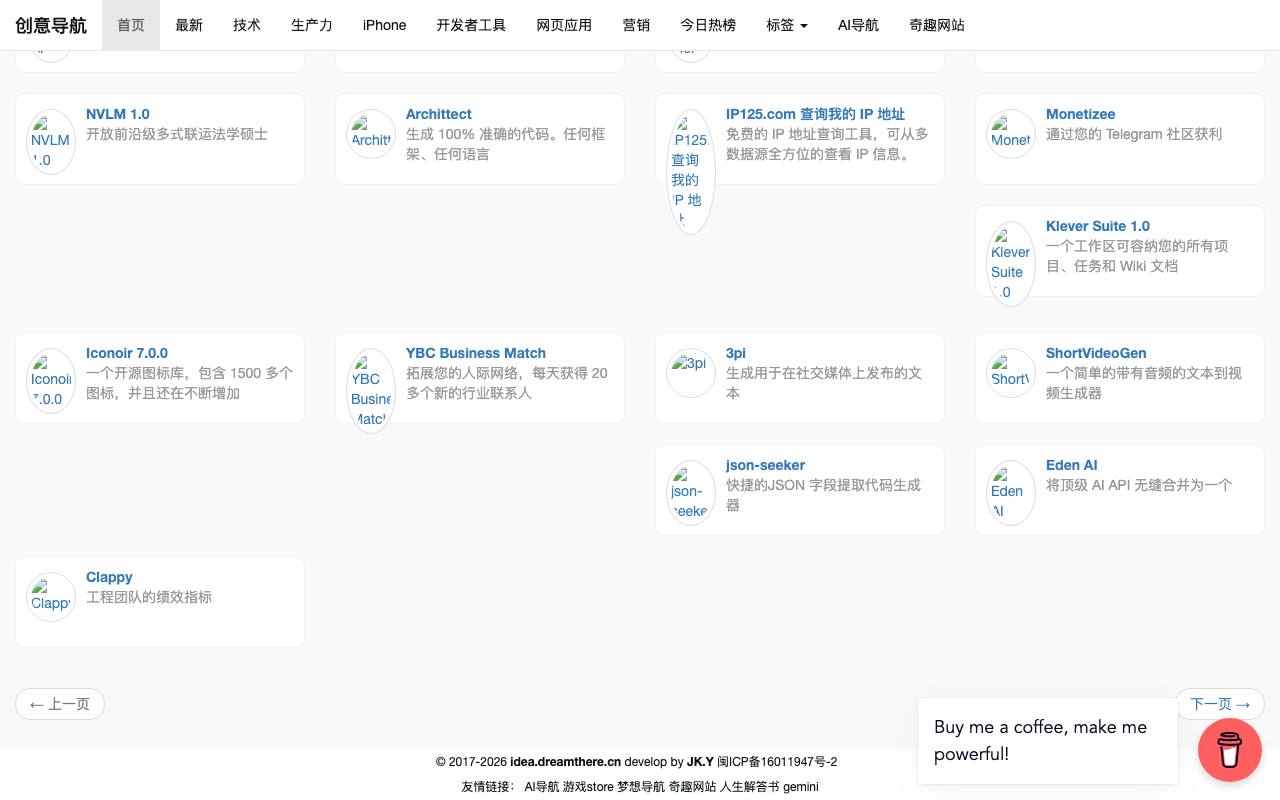This screenshot has height=800, width=1280.
Task: Click the idea.dreamthere.cn footer link
Action: tap(565, 762)
